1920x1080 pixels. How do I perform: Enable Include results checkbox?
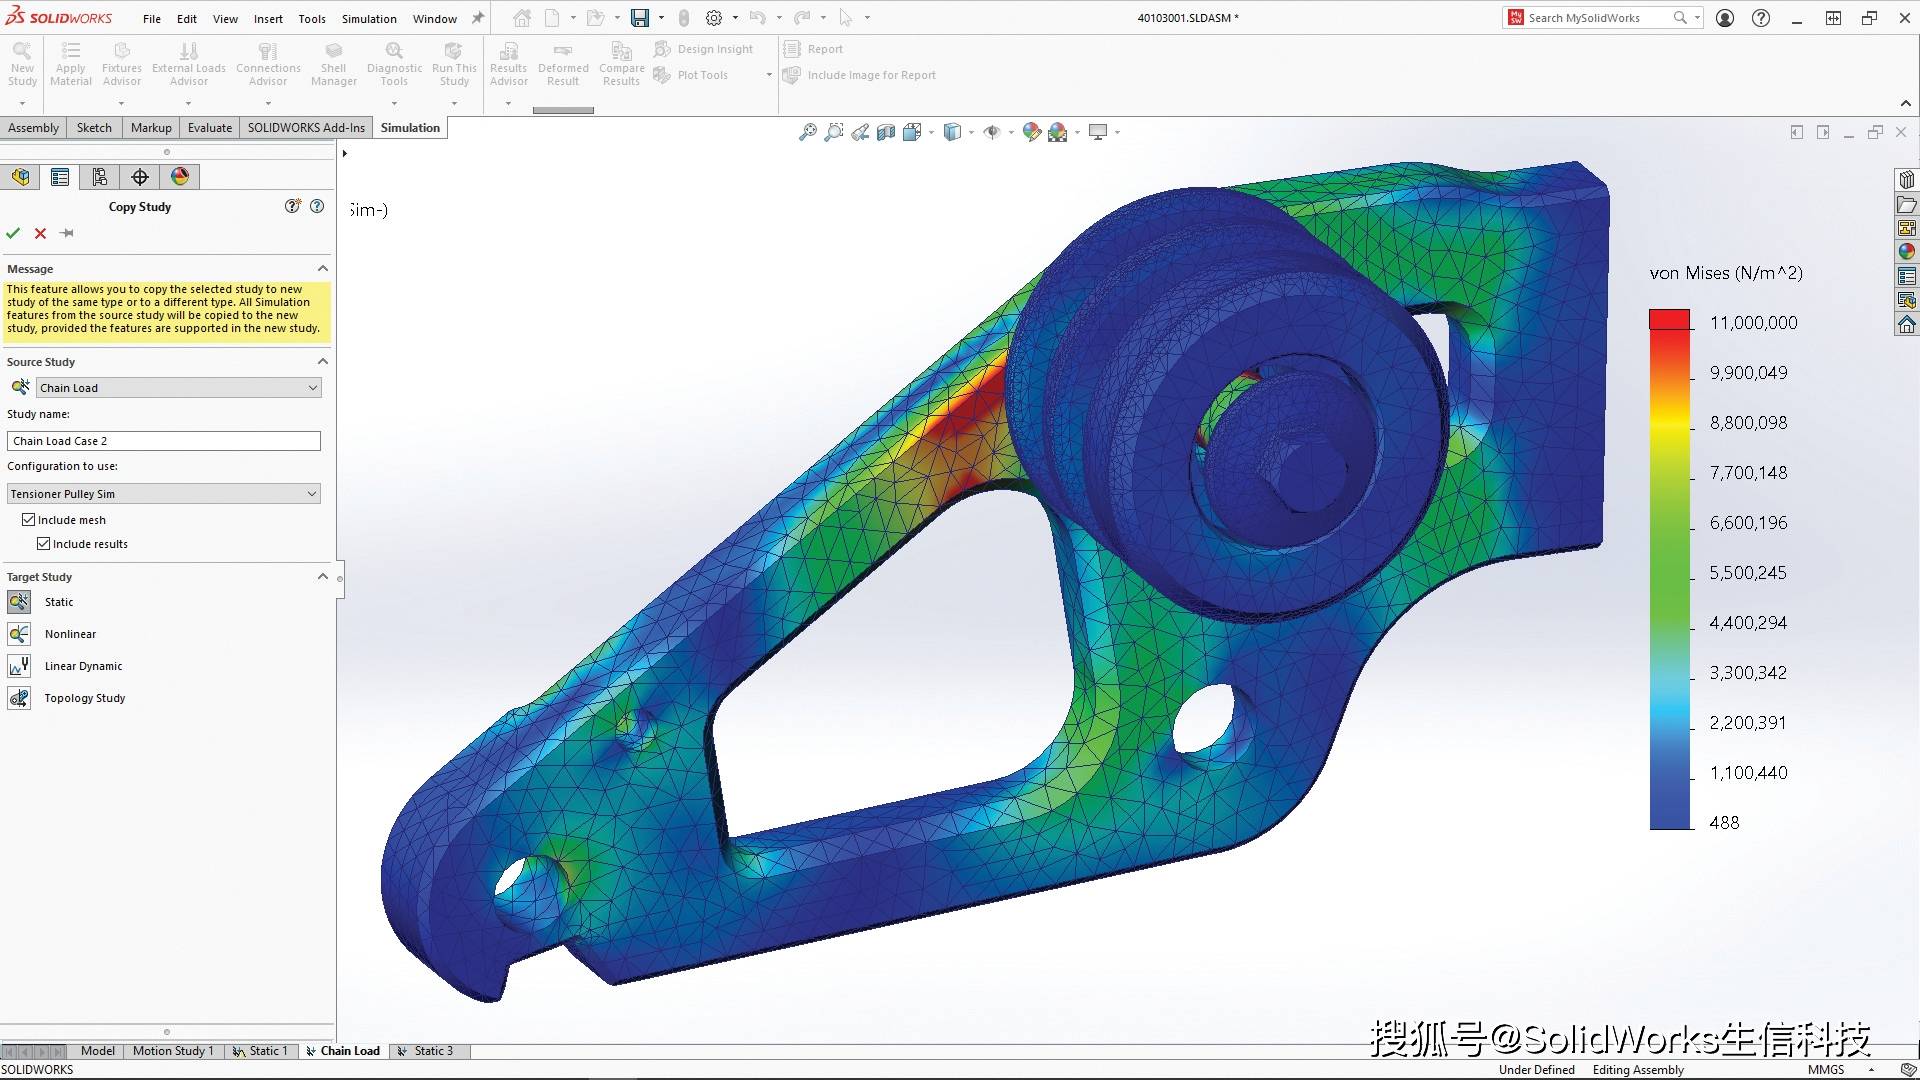click(x=42, y=543)
